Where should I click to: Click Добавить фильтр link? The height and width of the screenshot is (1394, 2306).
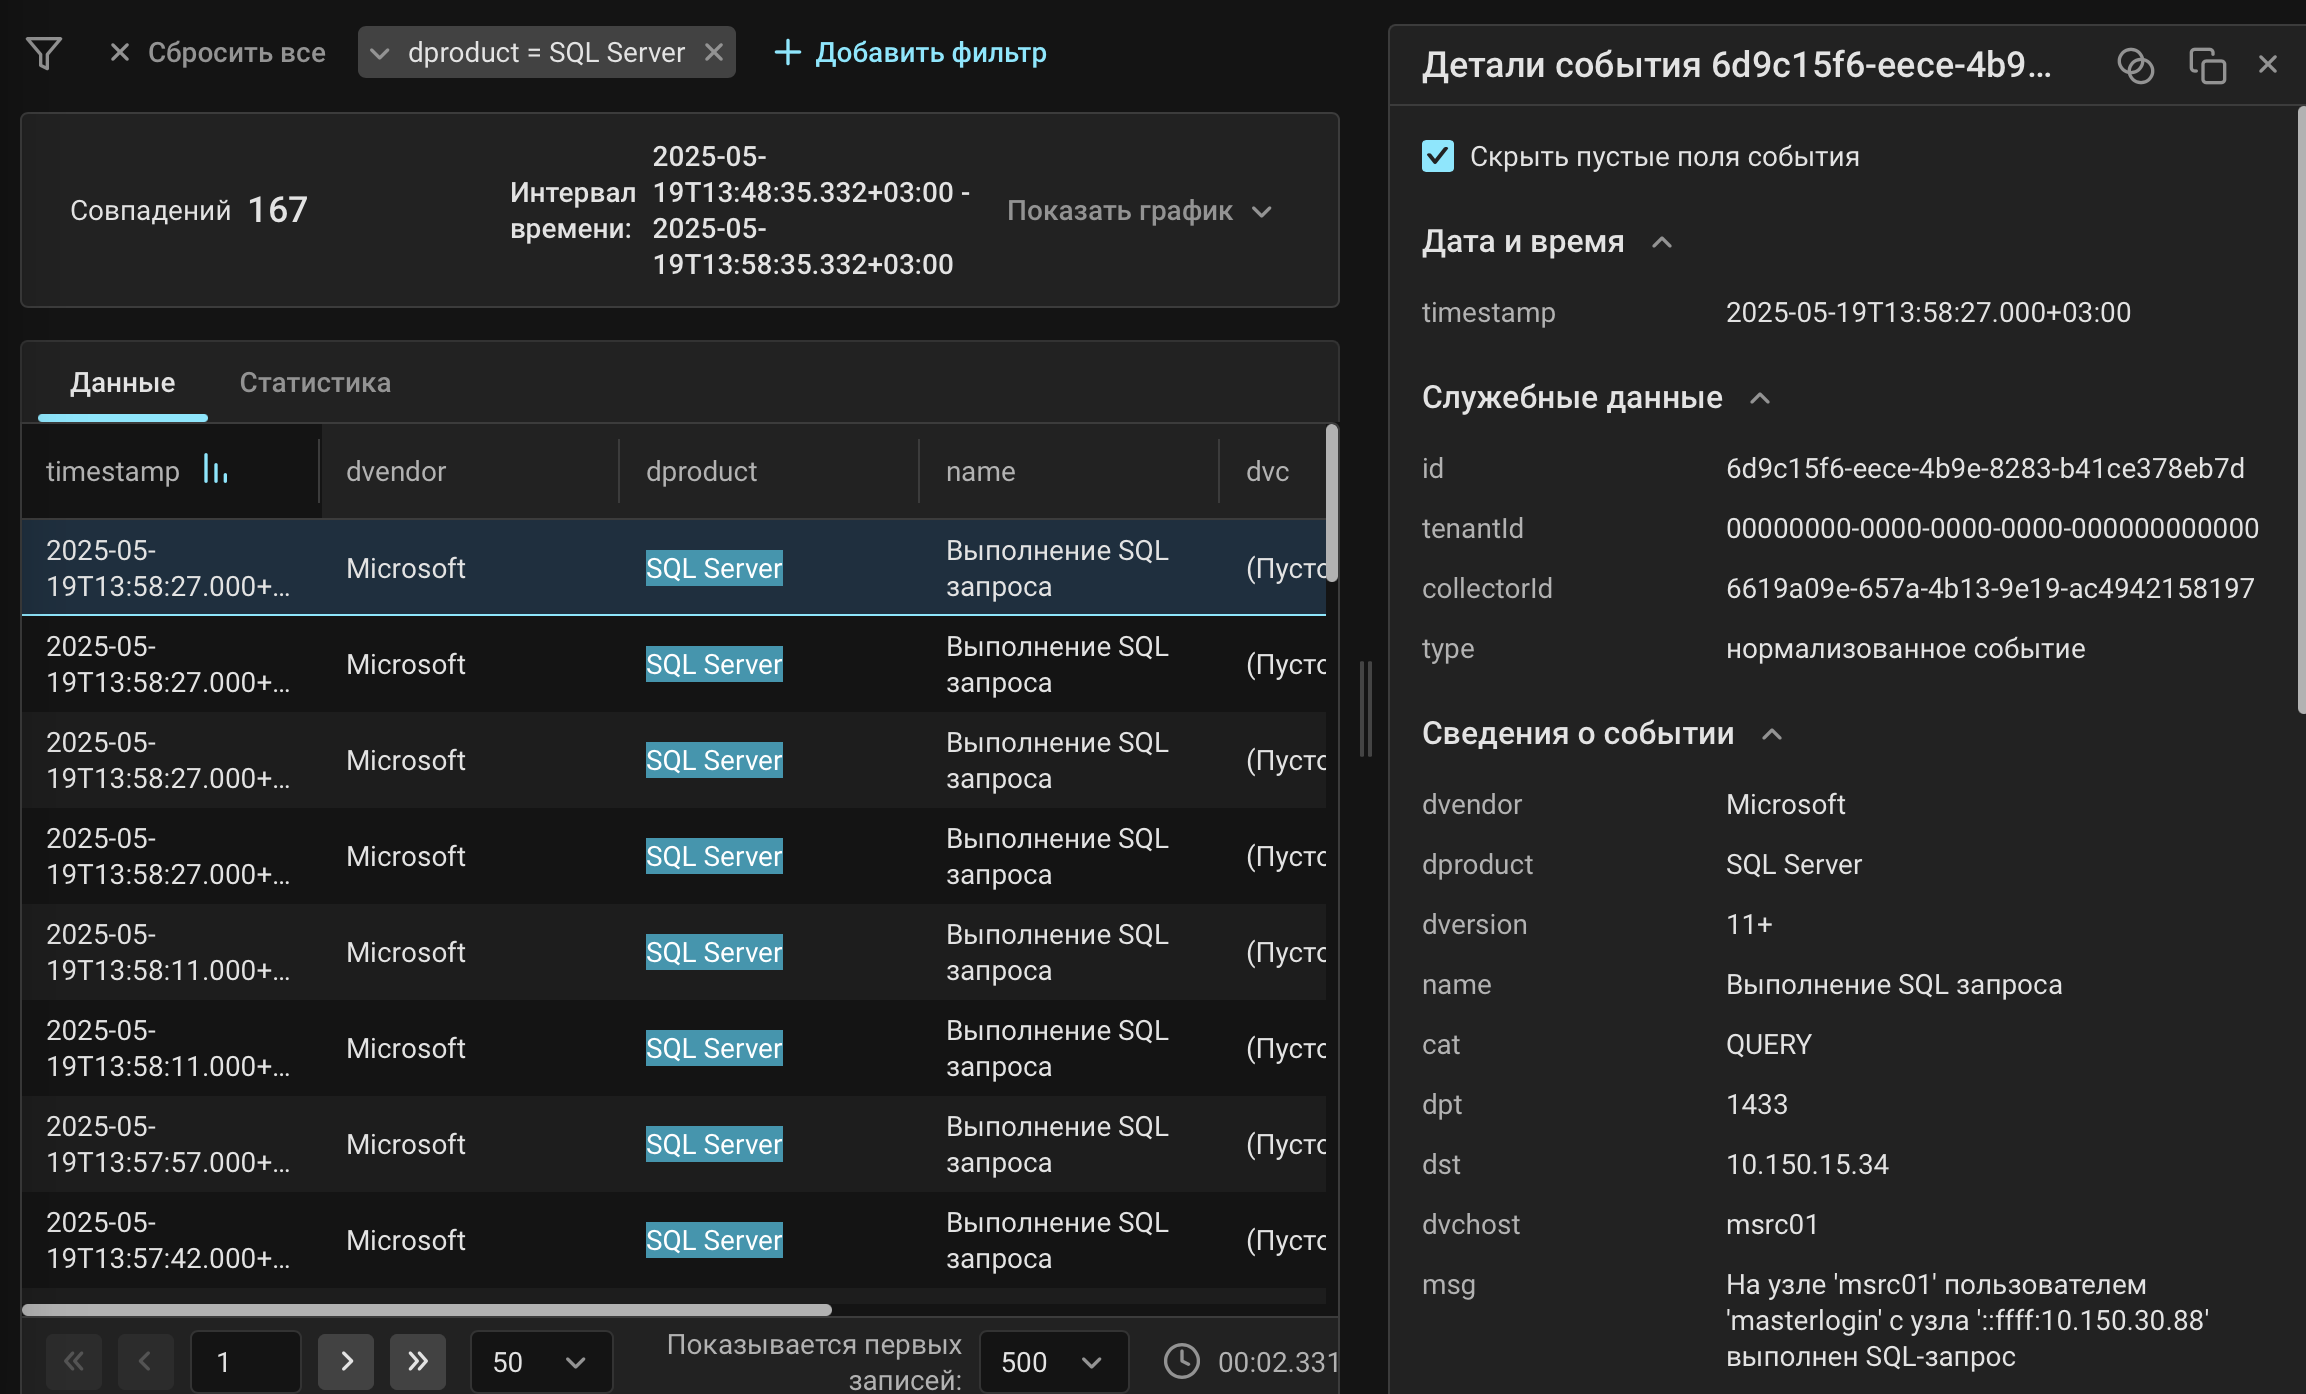coord(911,52)
